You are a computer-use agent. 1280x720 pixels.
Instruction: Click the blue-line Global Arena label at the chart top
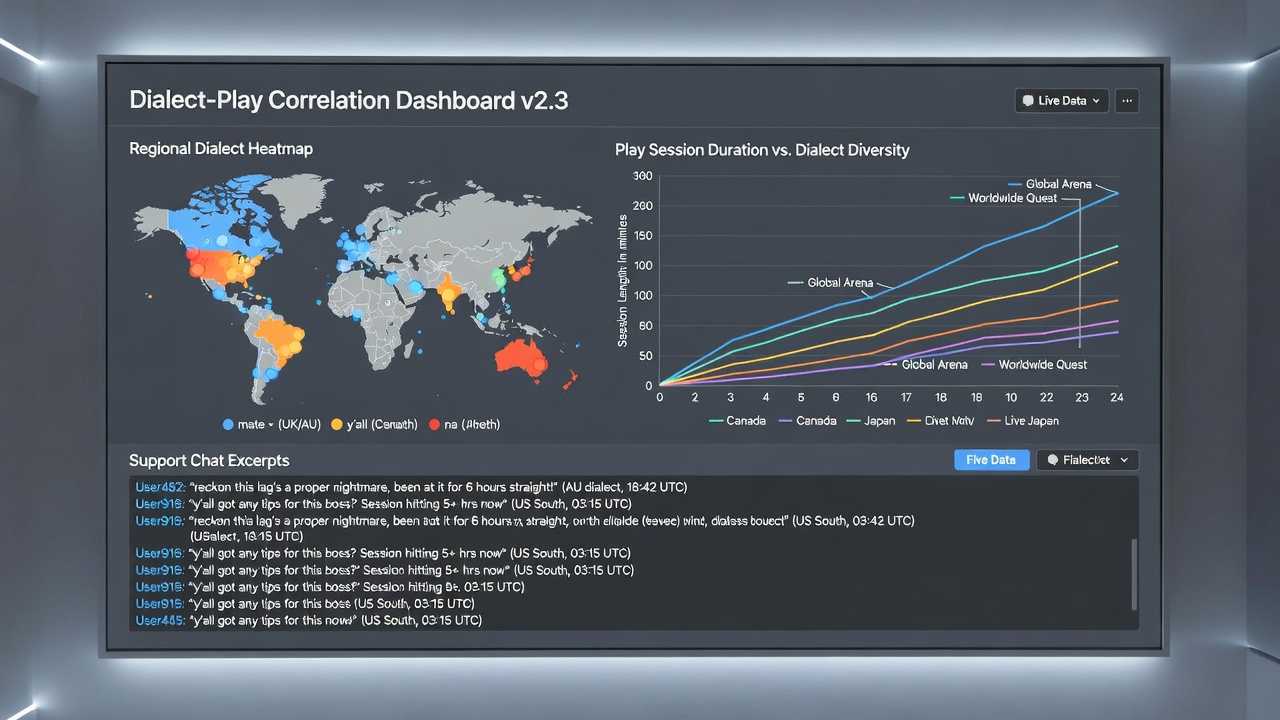(1058, 184)
